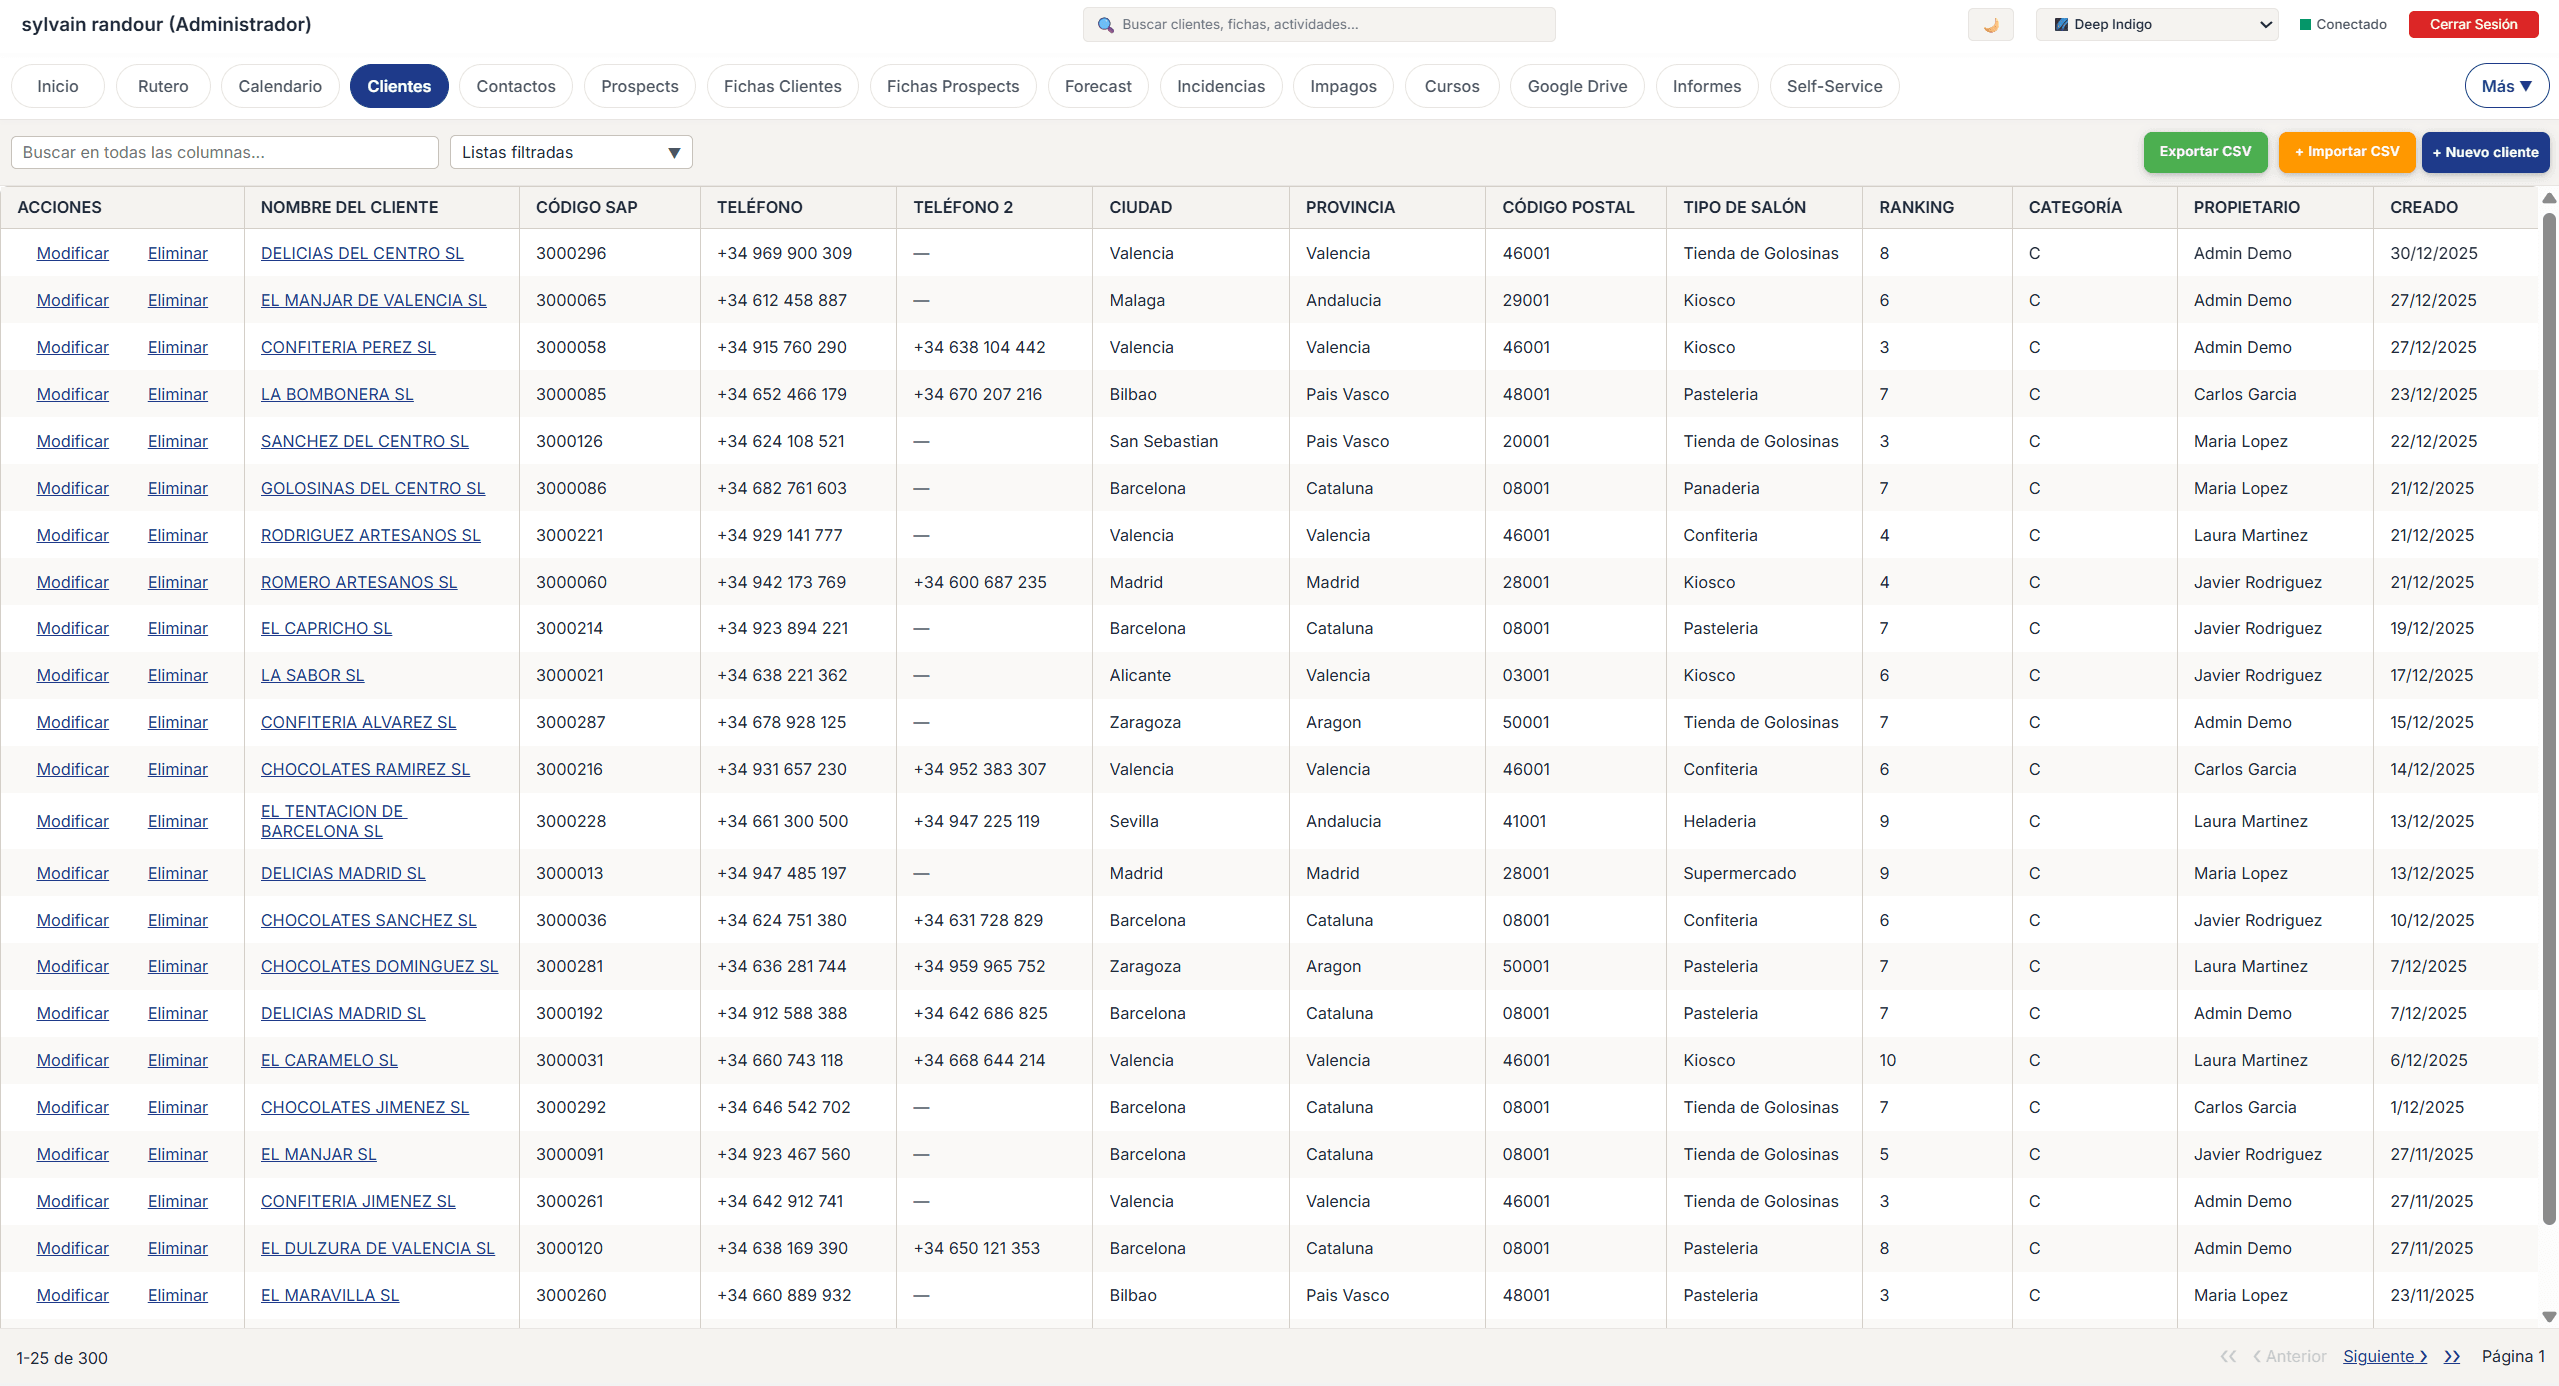Go to next page via Siguiente link
This screenshot has height=1386, width=2559.
coord(2384,1357)
